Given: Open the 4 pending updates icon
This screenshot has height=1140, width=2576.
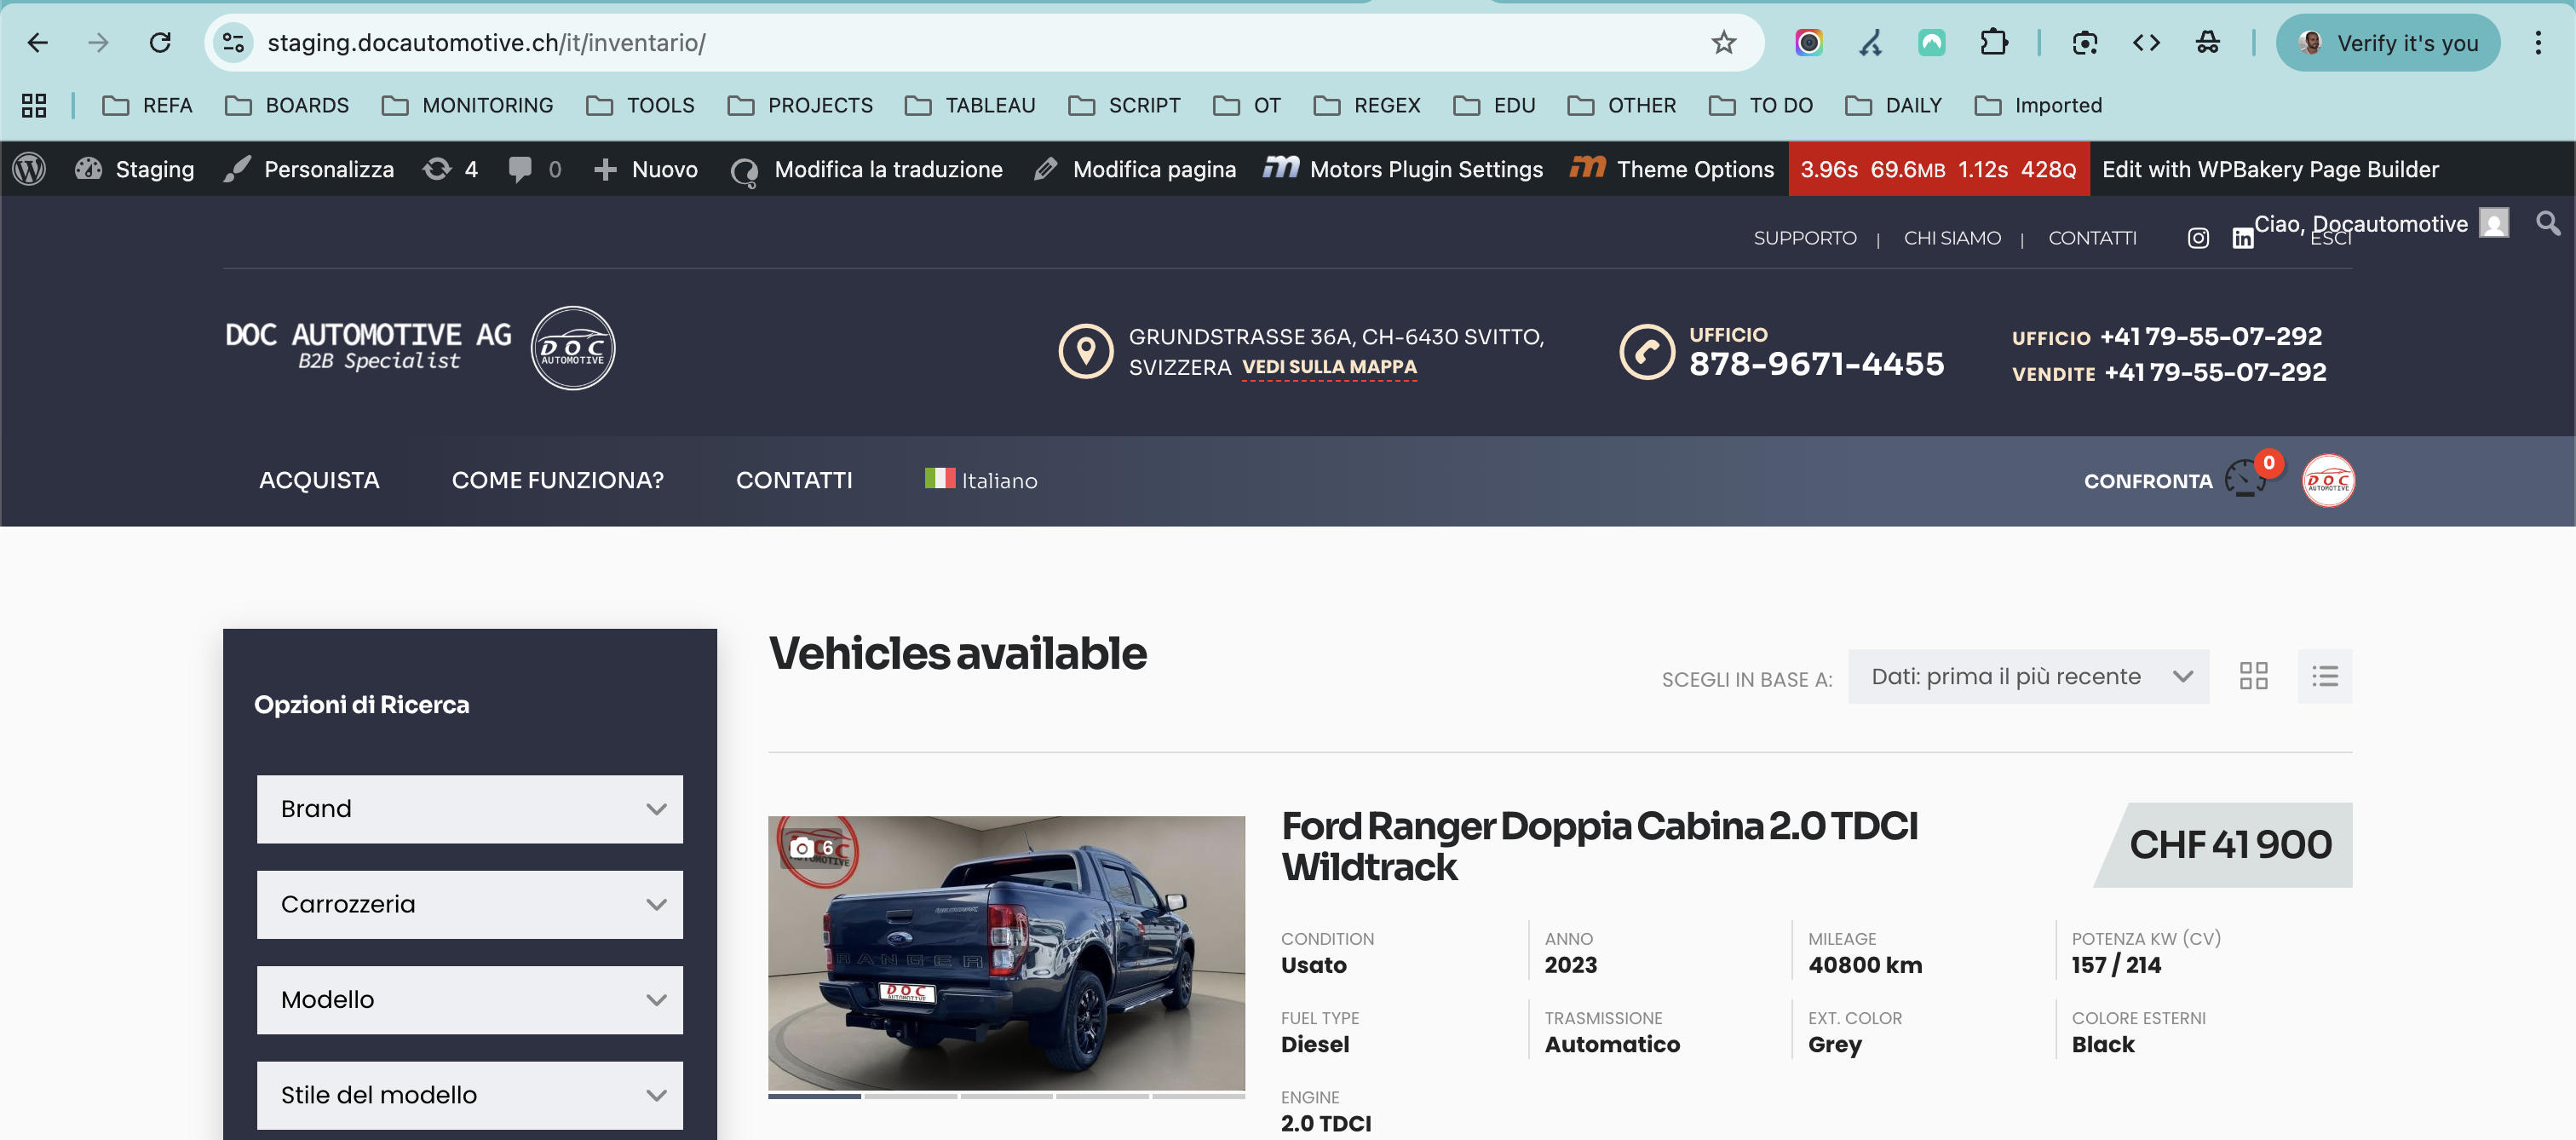Looking at the screenshot, I should (x=450, y=169).
